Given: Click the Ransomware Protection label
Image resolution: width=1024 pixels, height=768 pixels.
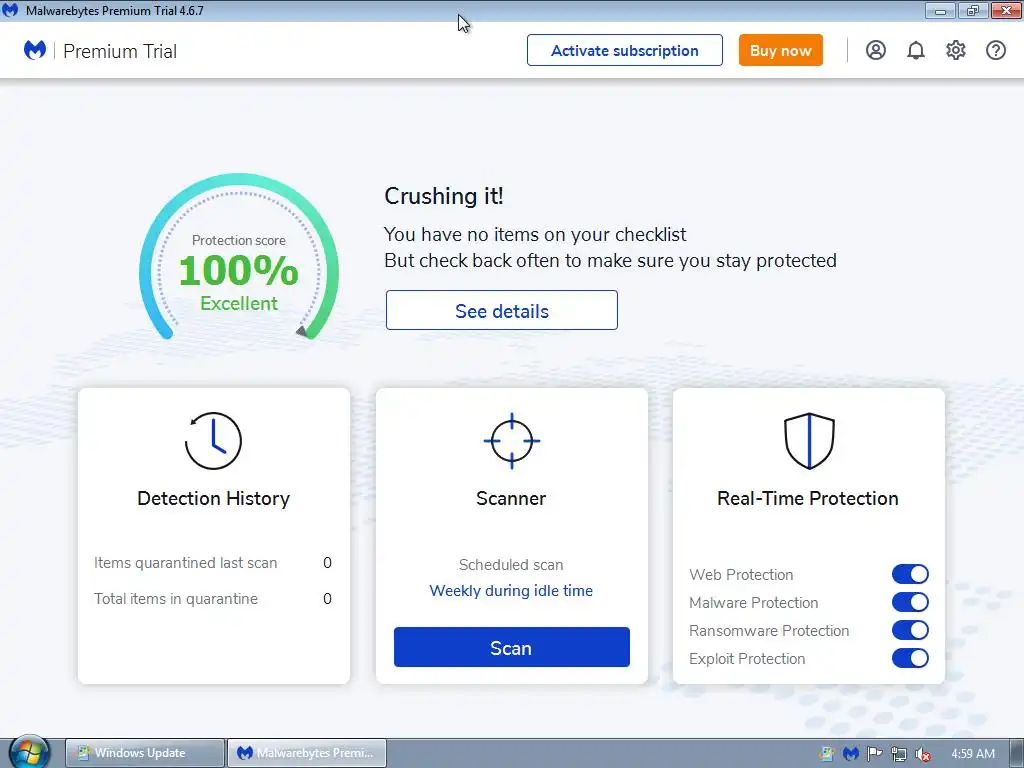Looking at the screenshot, I should click(769, 631).
